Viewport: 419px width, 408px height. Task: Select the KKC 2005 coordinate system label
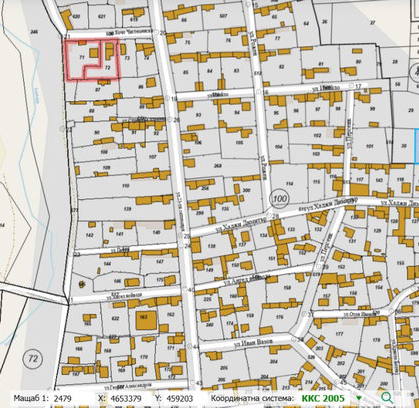(323, 398)
